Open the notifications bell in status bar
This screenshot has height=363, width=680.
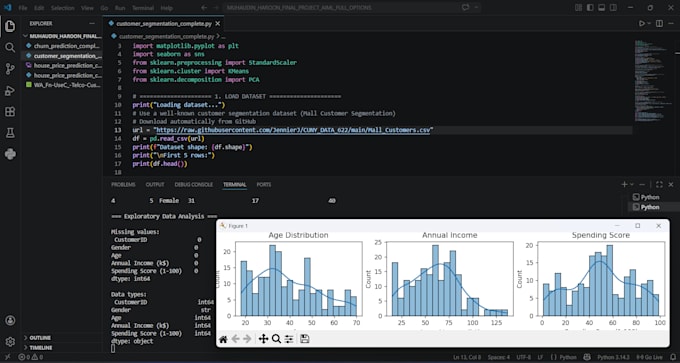pyautogui.click(x=673, y=357)
